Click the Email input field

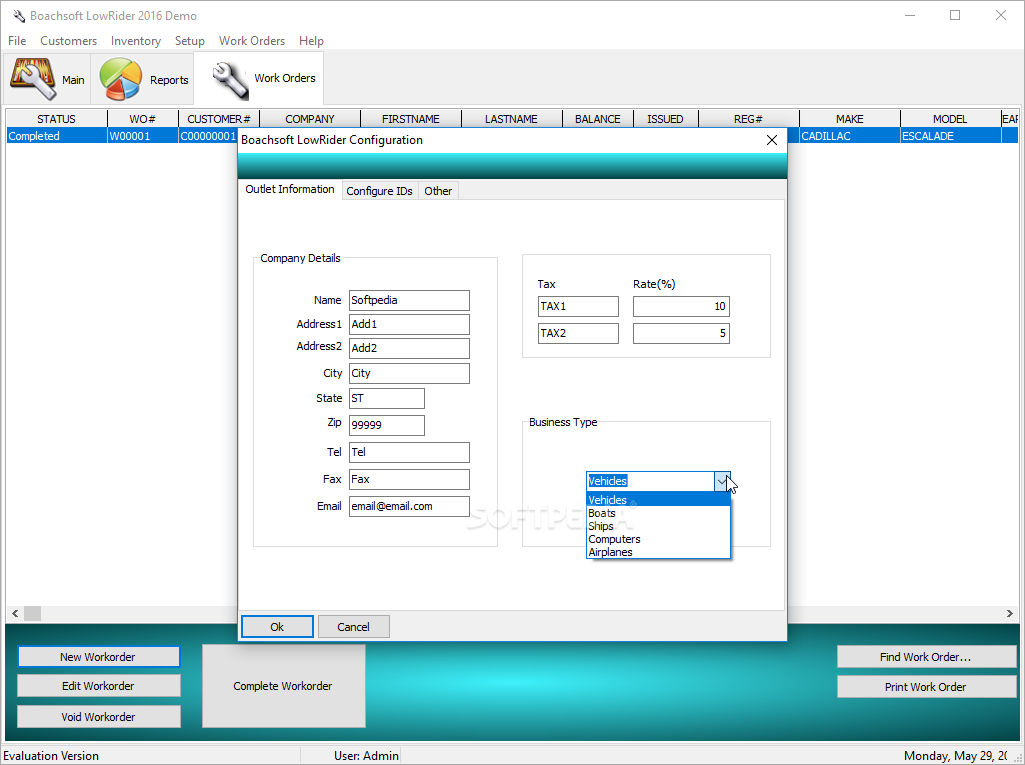(x=409, y=506)
